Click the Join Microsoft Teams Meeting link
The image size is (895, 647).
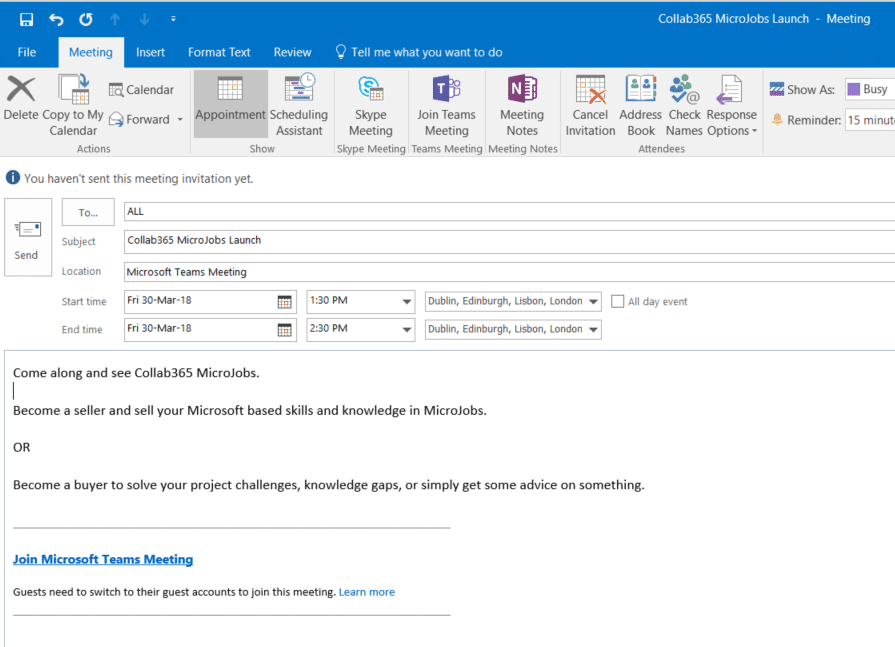click(x=103, y=559)
